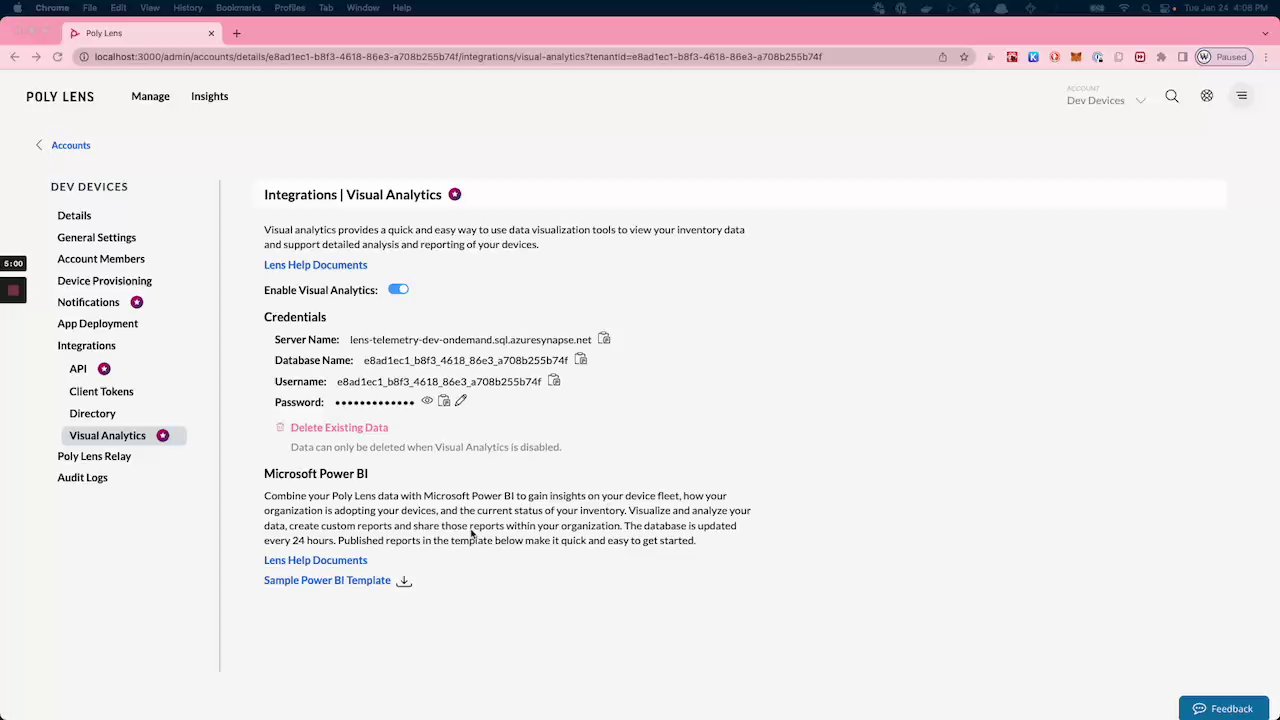This screenshot has height=720, width=1280.
Task: Copy the Database Name value
Action: pyautogui.click(x=580, y=359)
